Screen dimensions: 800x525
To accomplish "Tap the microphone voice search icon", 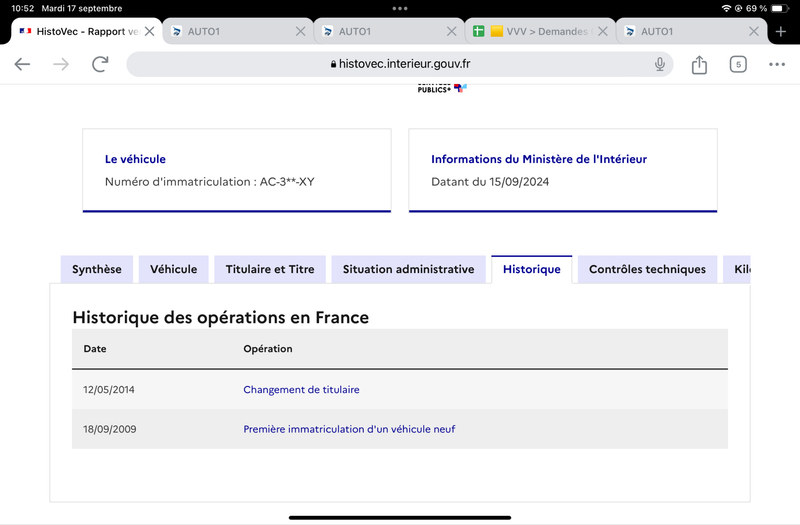I will (660, 64).
